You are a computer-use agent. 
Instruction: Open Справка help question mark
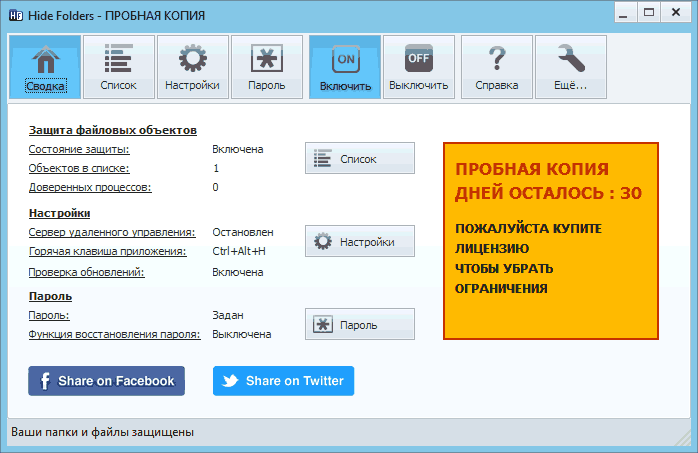click(x=497, y=67)
